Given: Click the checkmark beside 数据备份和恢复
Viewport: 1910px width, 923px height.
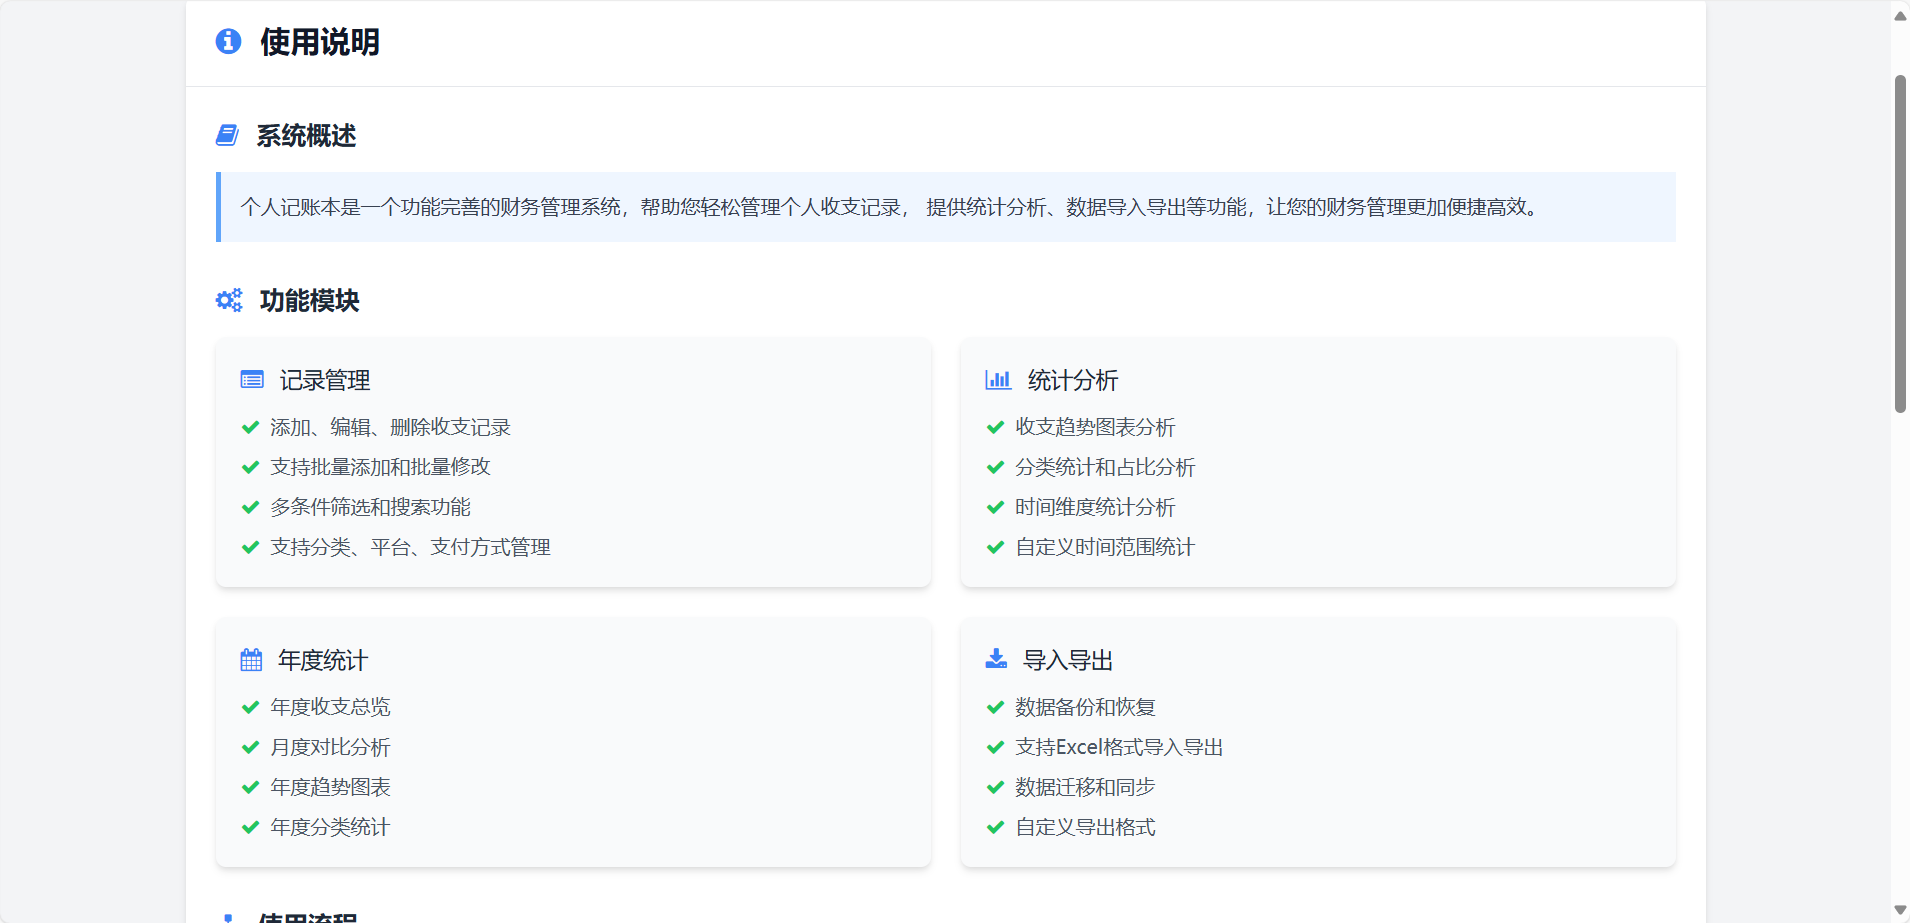Looking at the screenshot, I should 995,707.
